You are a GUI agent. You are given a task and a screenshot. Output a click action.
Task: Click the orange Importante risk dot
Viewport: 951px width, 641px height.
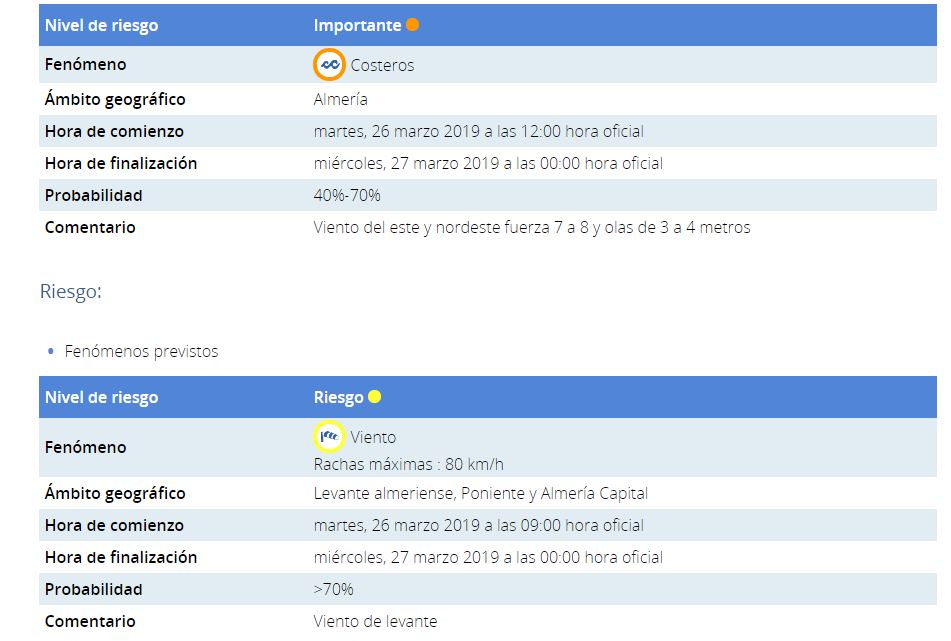click(412, 25)
